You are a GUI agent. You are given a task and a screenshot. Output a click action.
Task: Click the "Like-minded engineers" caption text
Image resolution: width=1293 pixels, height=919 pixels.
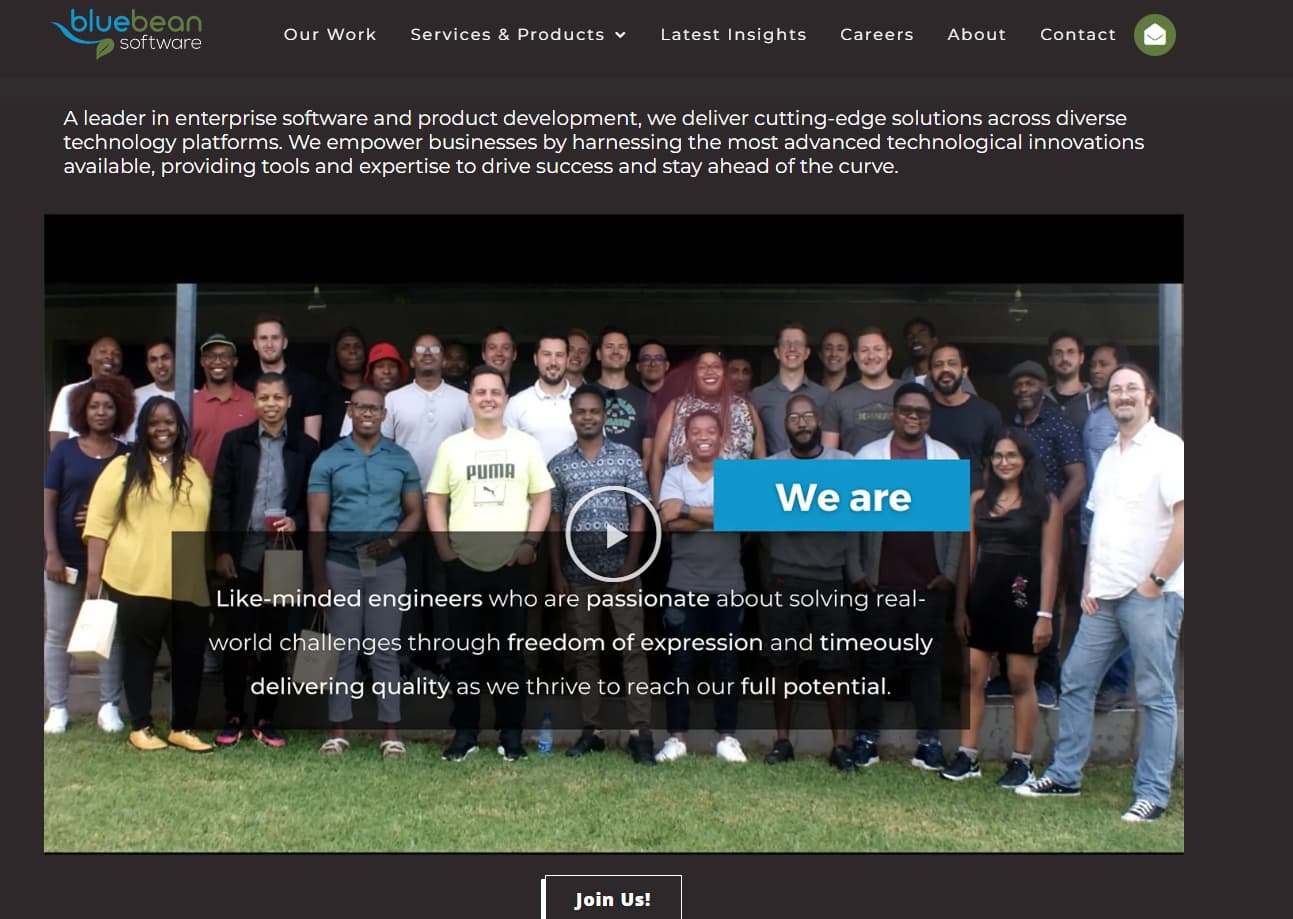[x=349, y=599]
